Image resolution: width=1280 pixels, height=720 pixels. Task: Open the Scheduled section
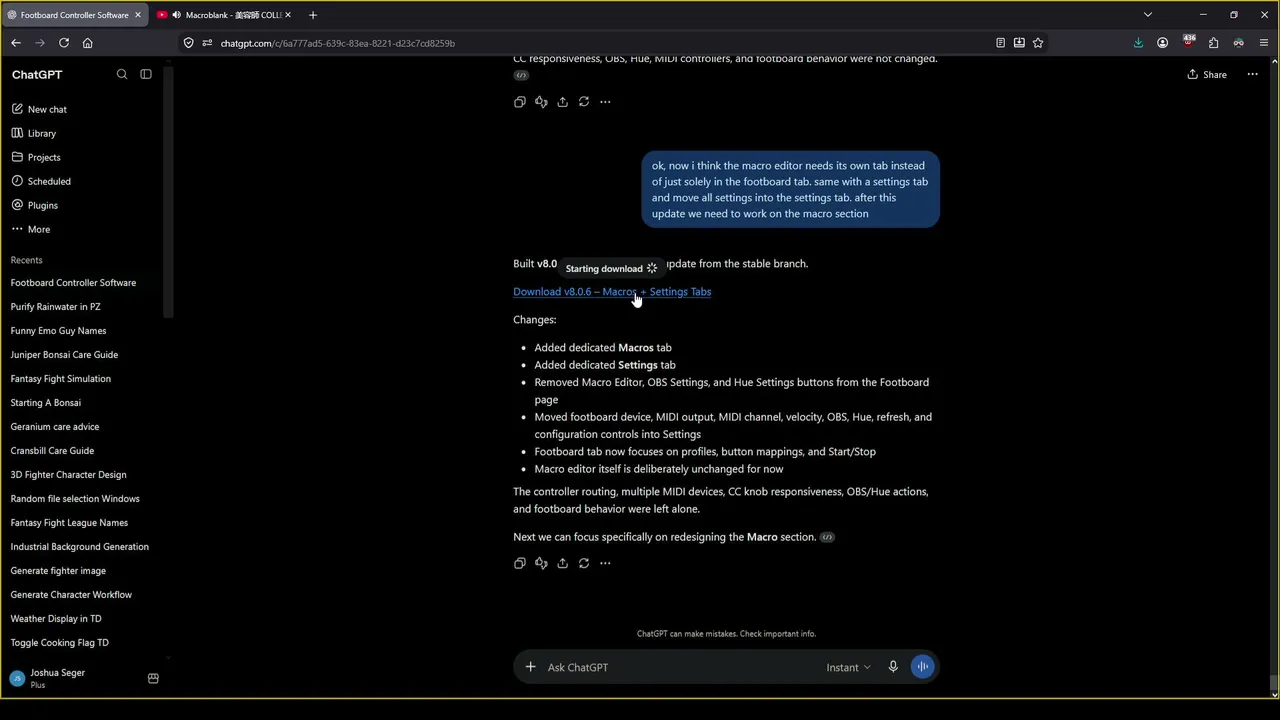(x=49, y=181)
